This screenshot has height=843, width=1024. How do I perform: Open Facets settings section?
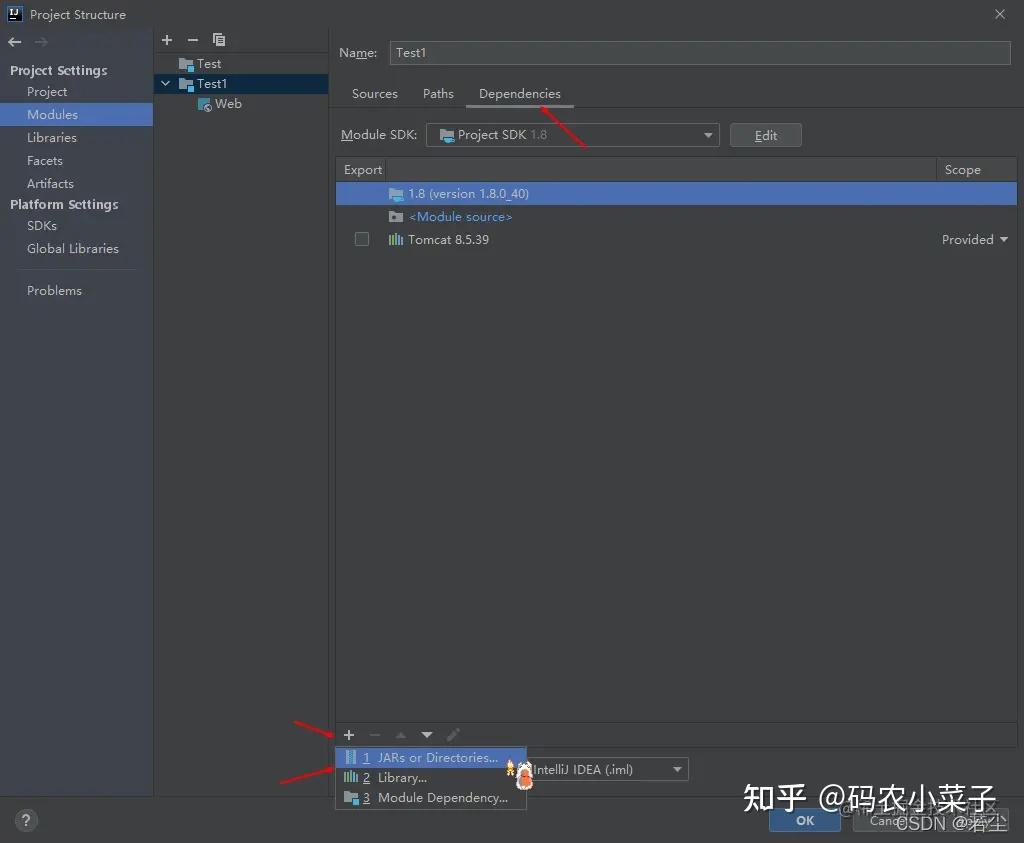pos(44,161)
